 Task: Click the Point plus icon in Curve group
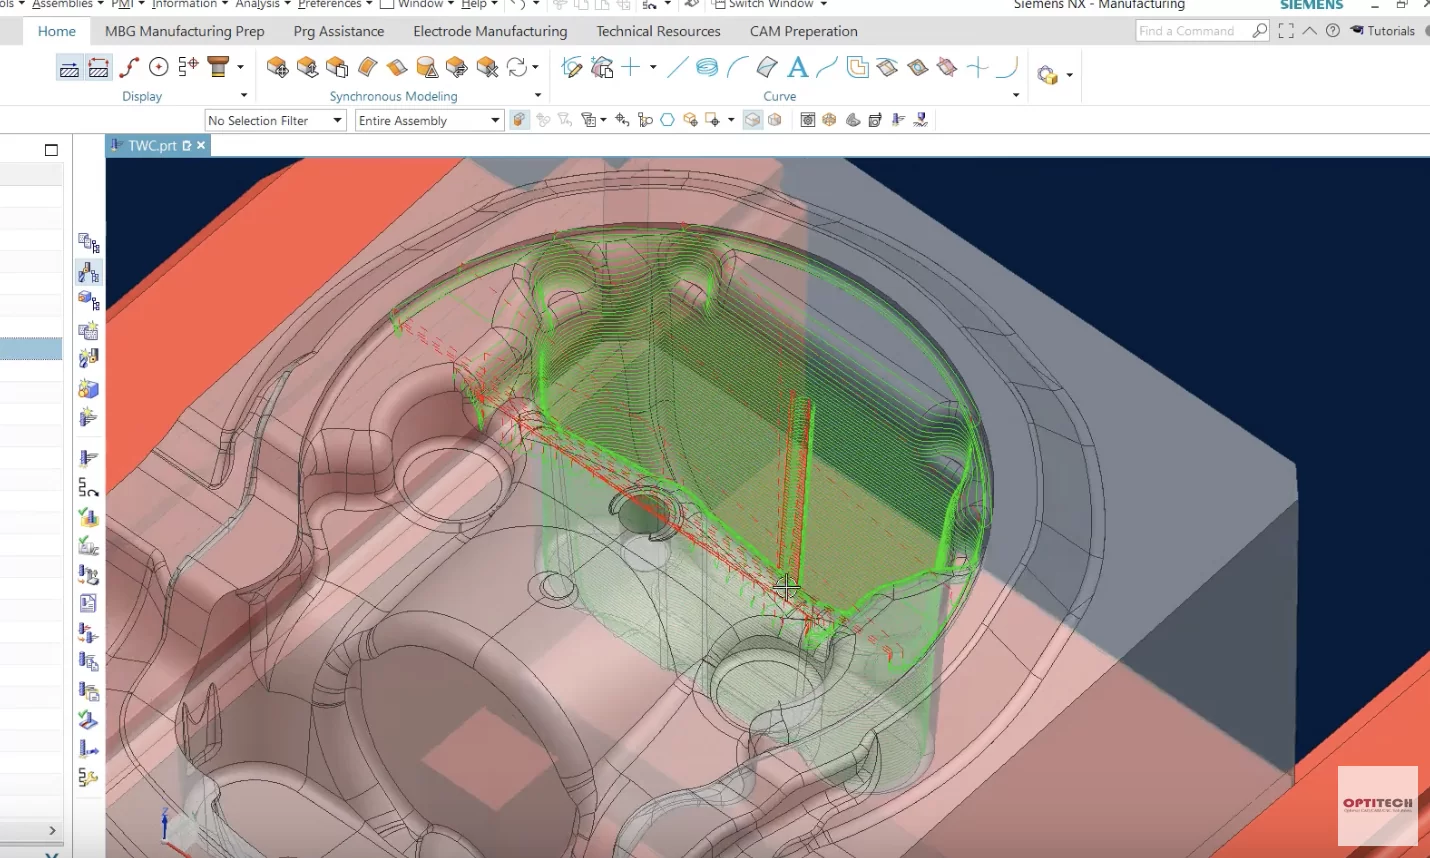tap(631, 67)
